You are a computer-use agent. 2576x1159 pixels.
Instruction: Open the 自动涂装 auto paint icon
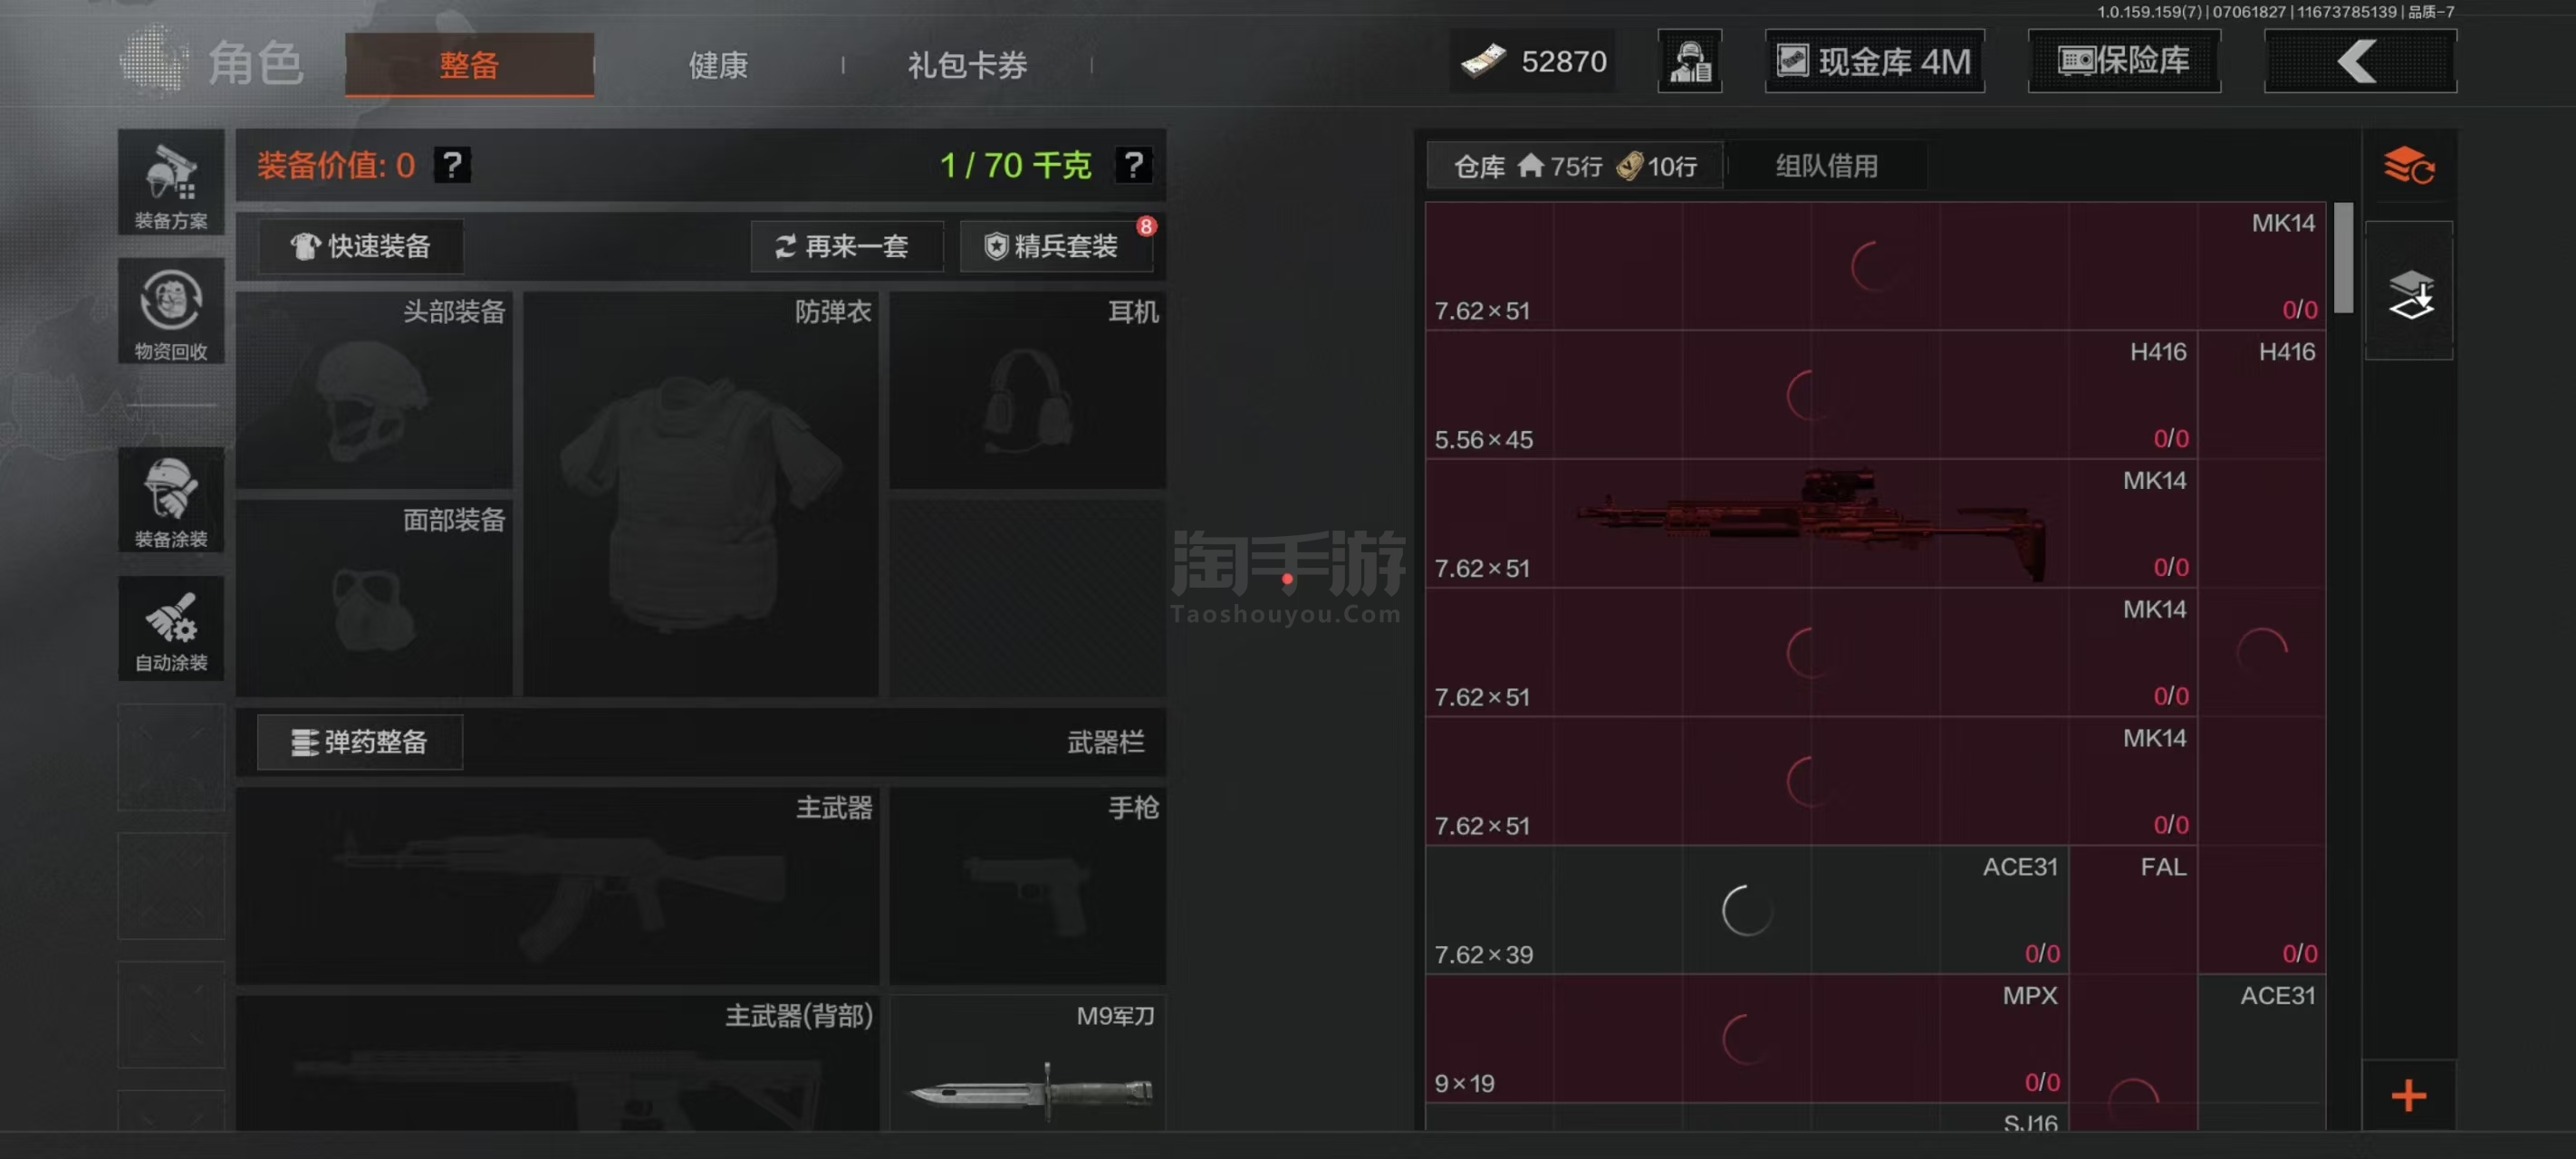click(171, 628)
